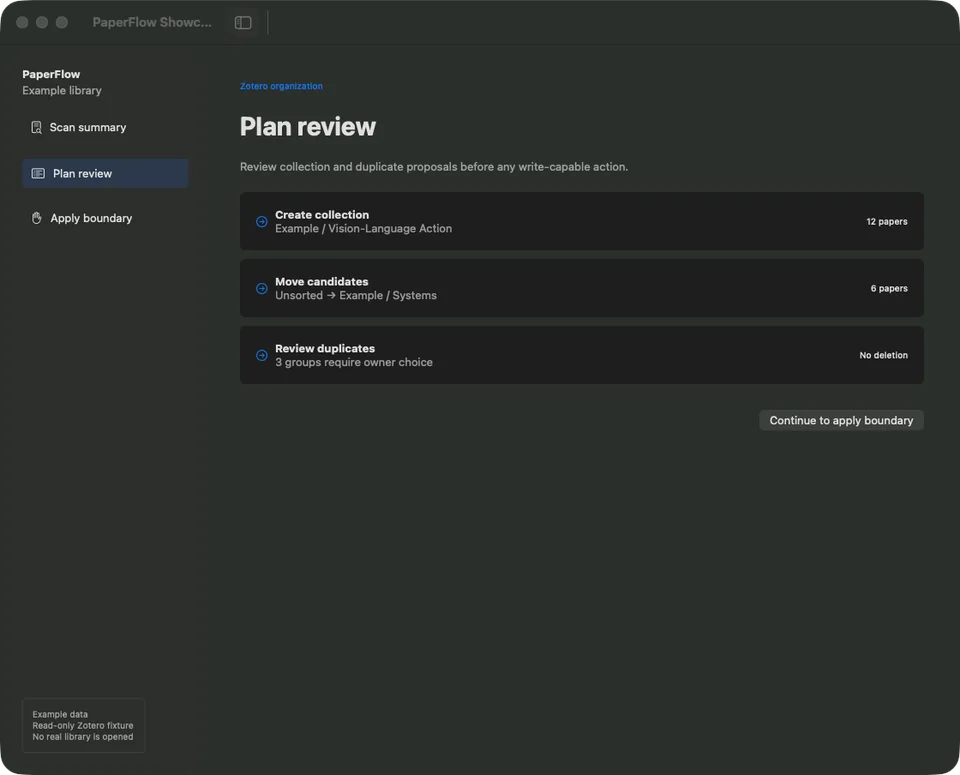Minimize window with the middle traffic light

42,23
